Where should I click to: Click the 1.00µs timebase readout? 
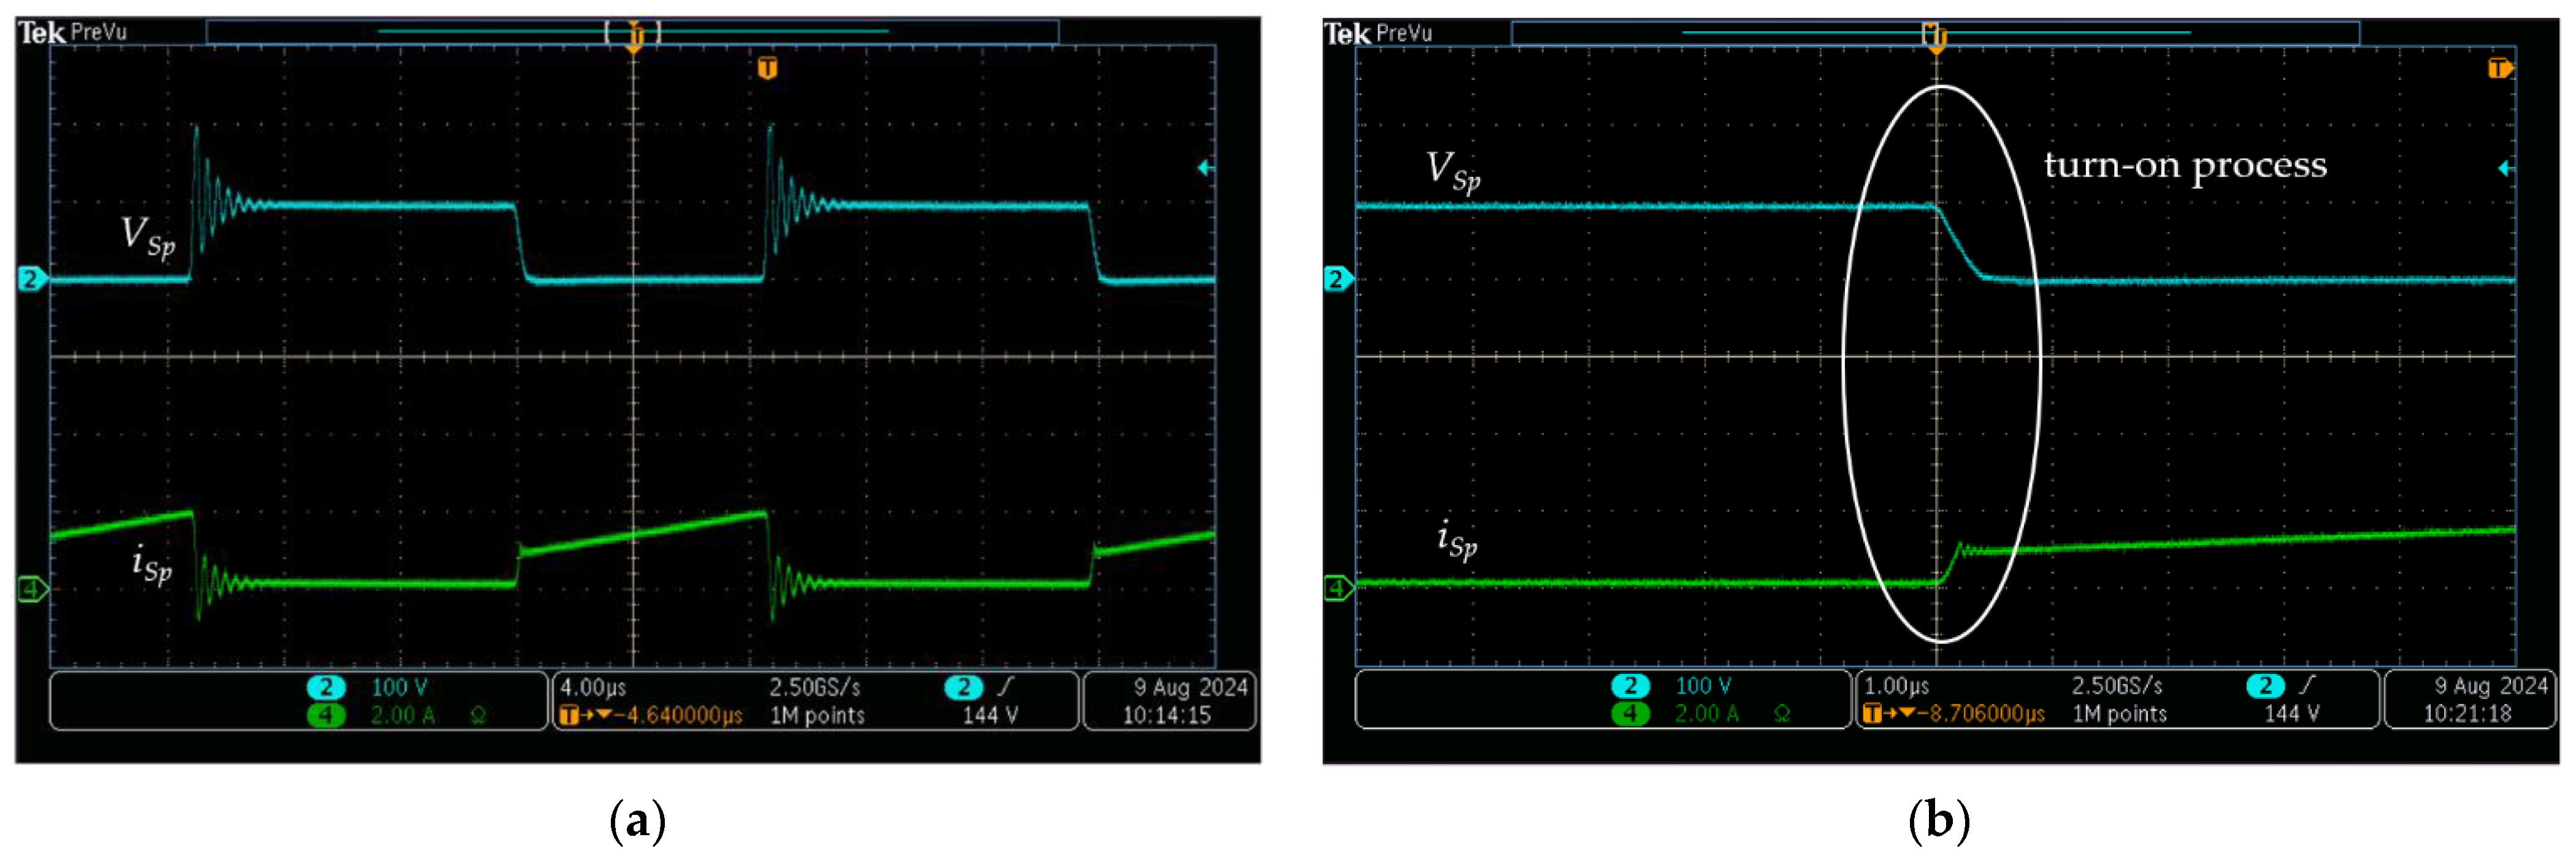click(x=1897, y=687)
